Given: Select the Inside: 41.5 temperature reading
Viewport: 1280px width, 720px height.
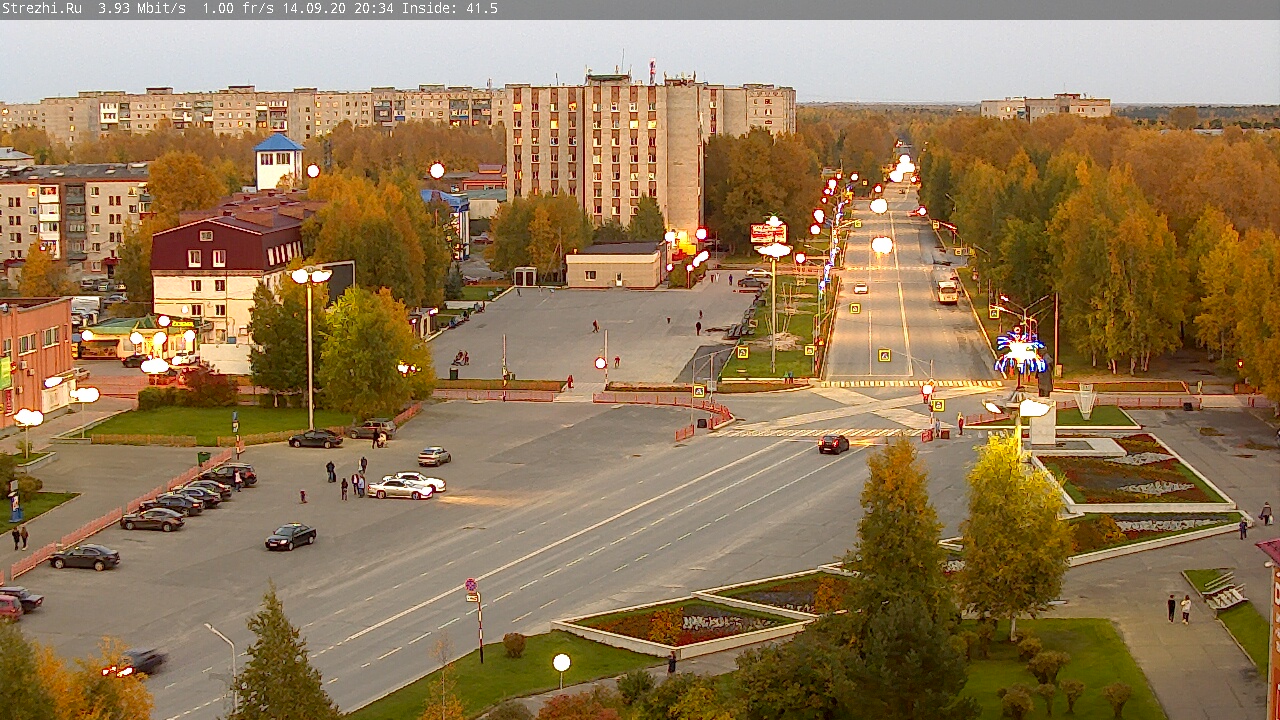Looking at the screenshot, I should point(450,8).
